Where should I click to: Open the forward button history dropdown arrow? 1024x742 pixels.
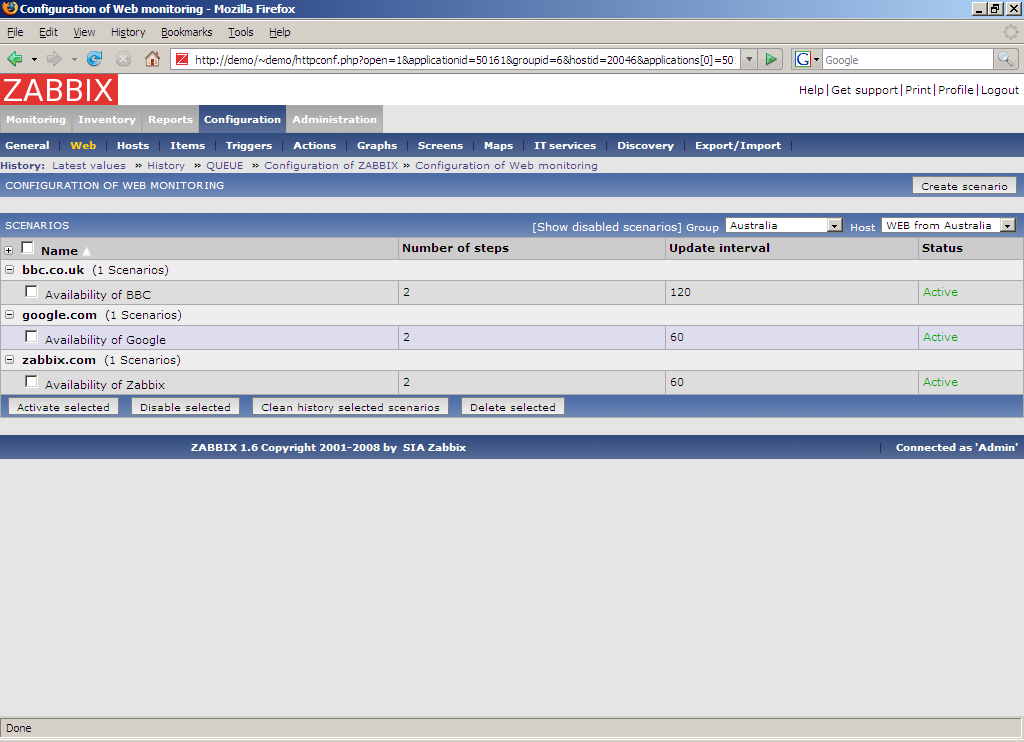[74, 59]
